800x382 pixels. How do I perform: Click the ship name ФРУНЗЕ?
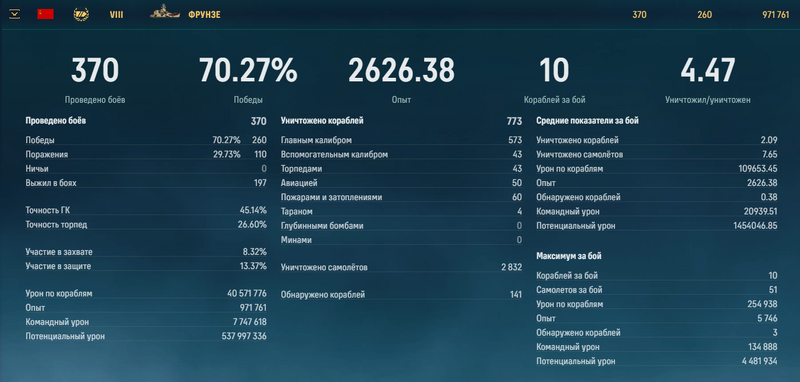[205, 15]
